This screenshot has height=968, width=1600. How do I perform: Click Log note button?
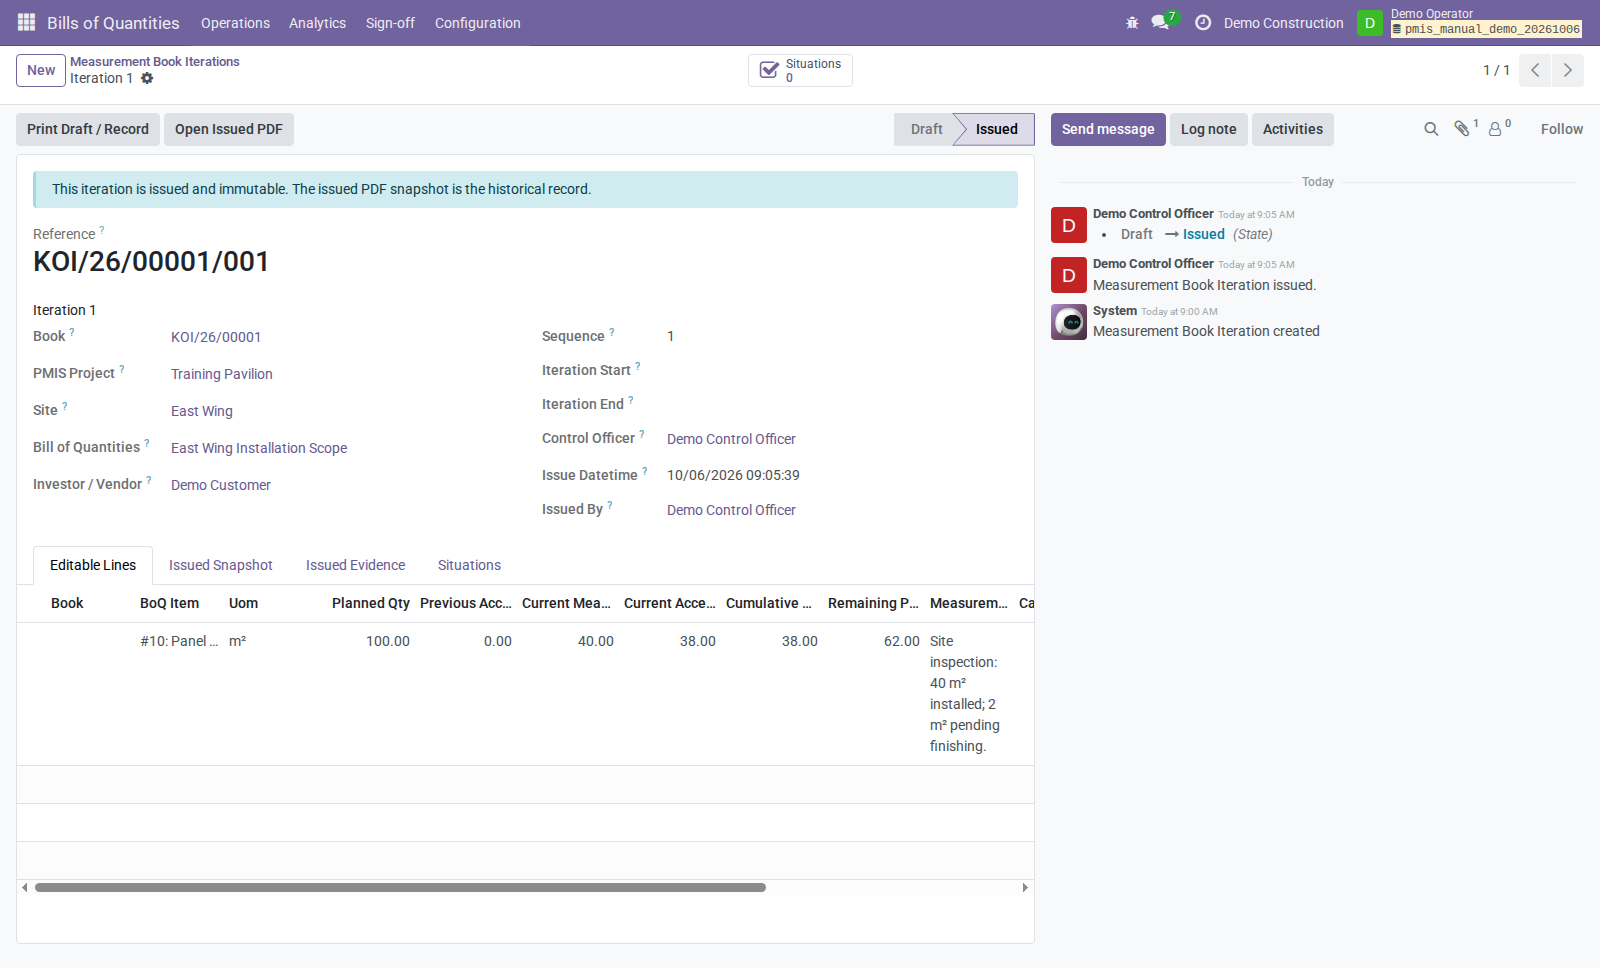pos(1208,129)
